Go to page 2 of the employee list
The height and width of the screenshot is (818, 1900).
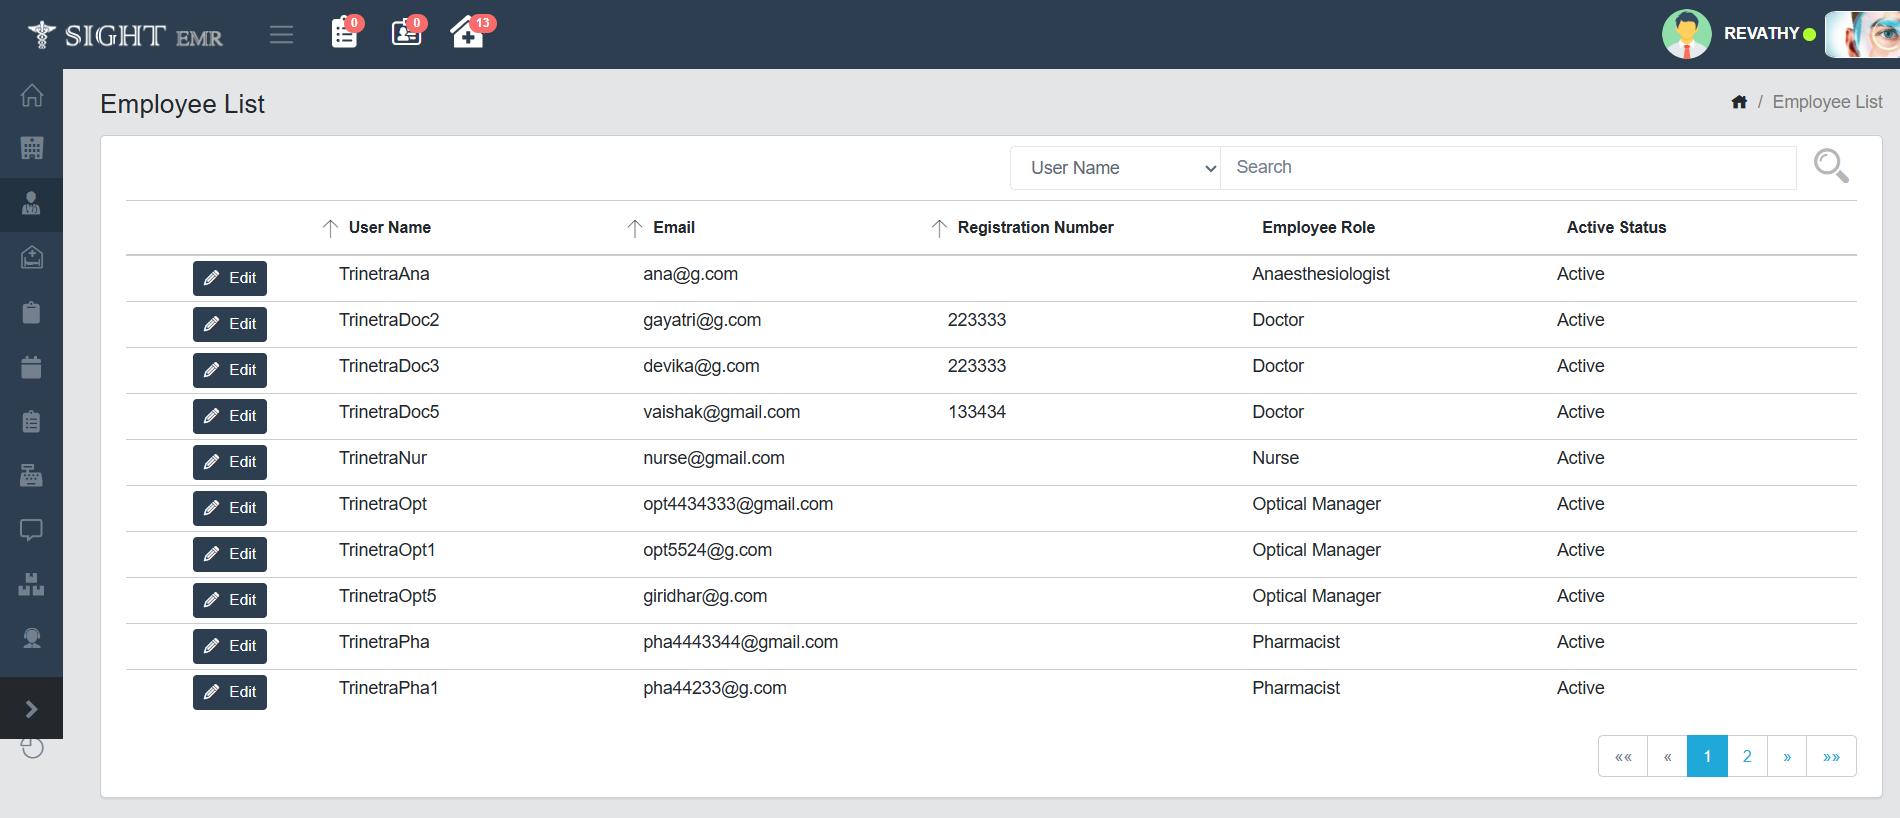pyautogui.click(x=1746, y=757)
